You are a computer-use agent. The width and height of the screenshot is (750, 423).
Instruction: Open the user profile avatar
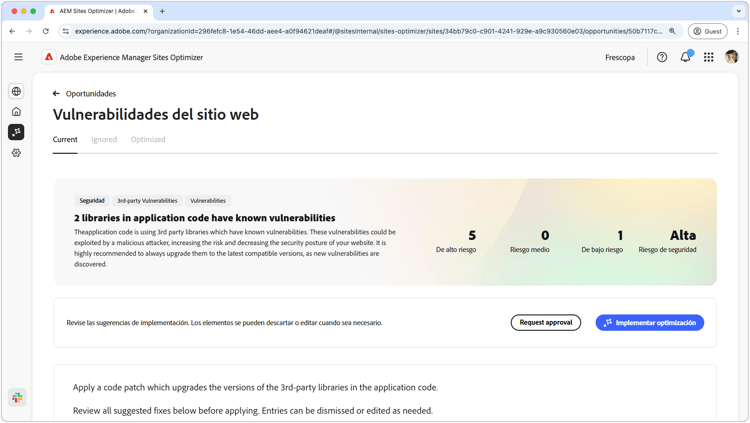coord(731,57)
